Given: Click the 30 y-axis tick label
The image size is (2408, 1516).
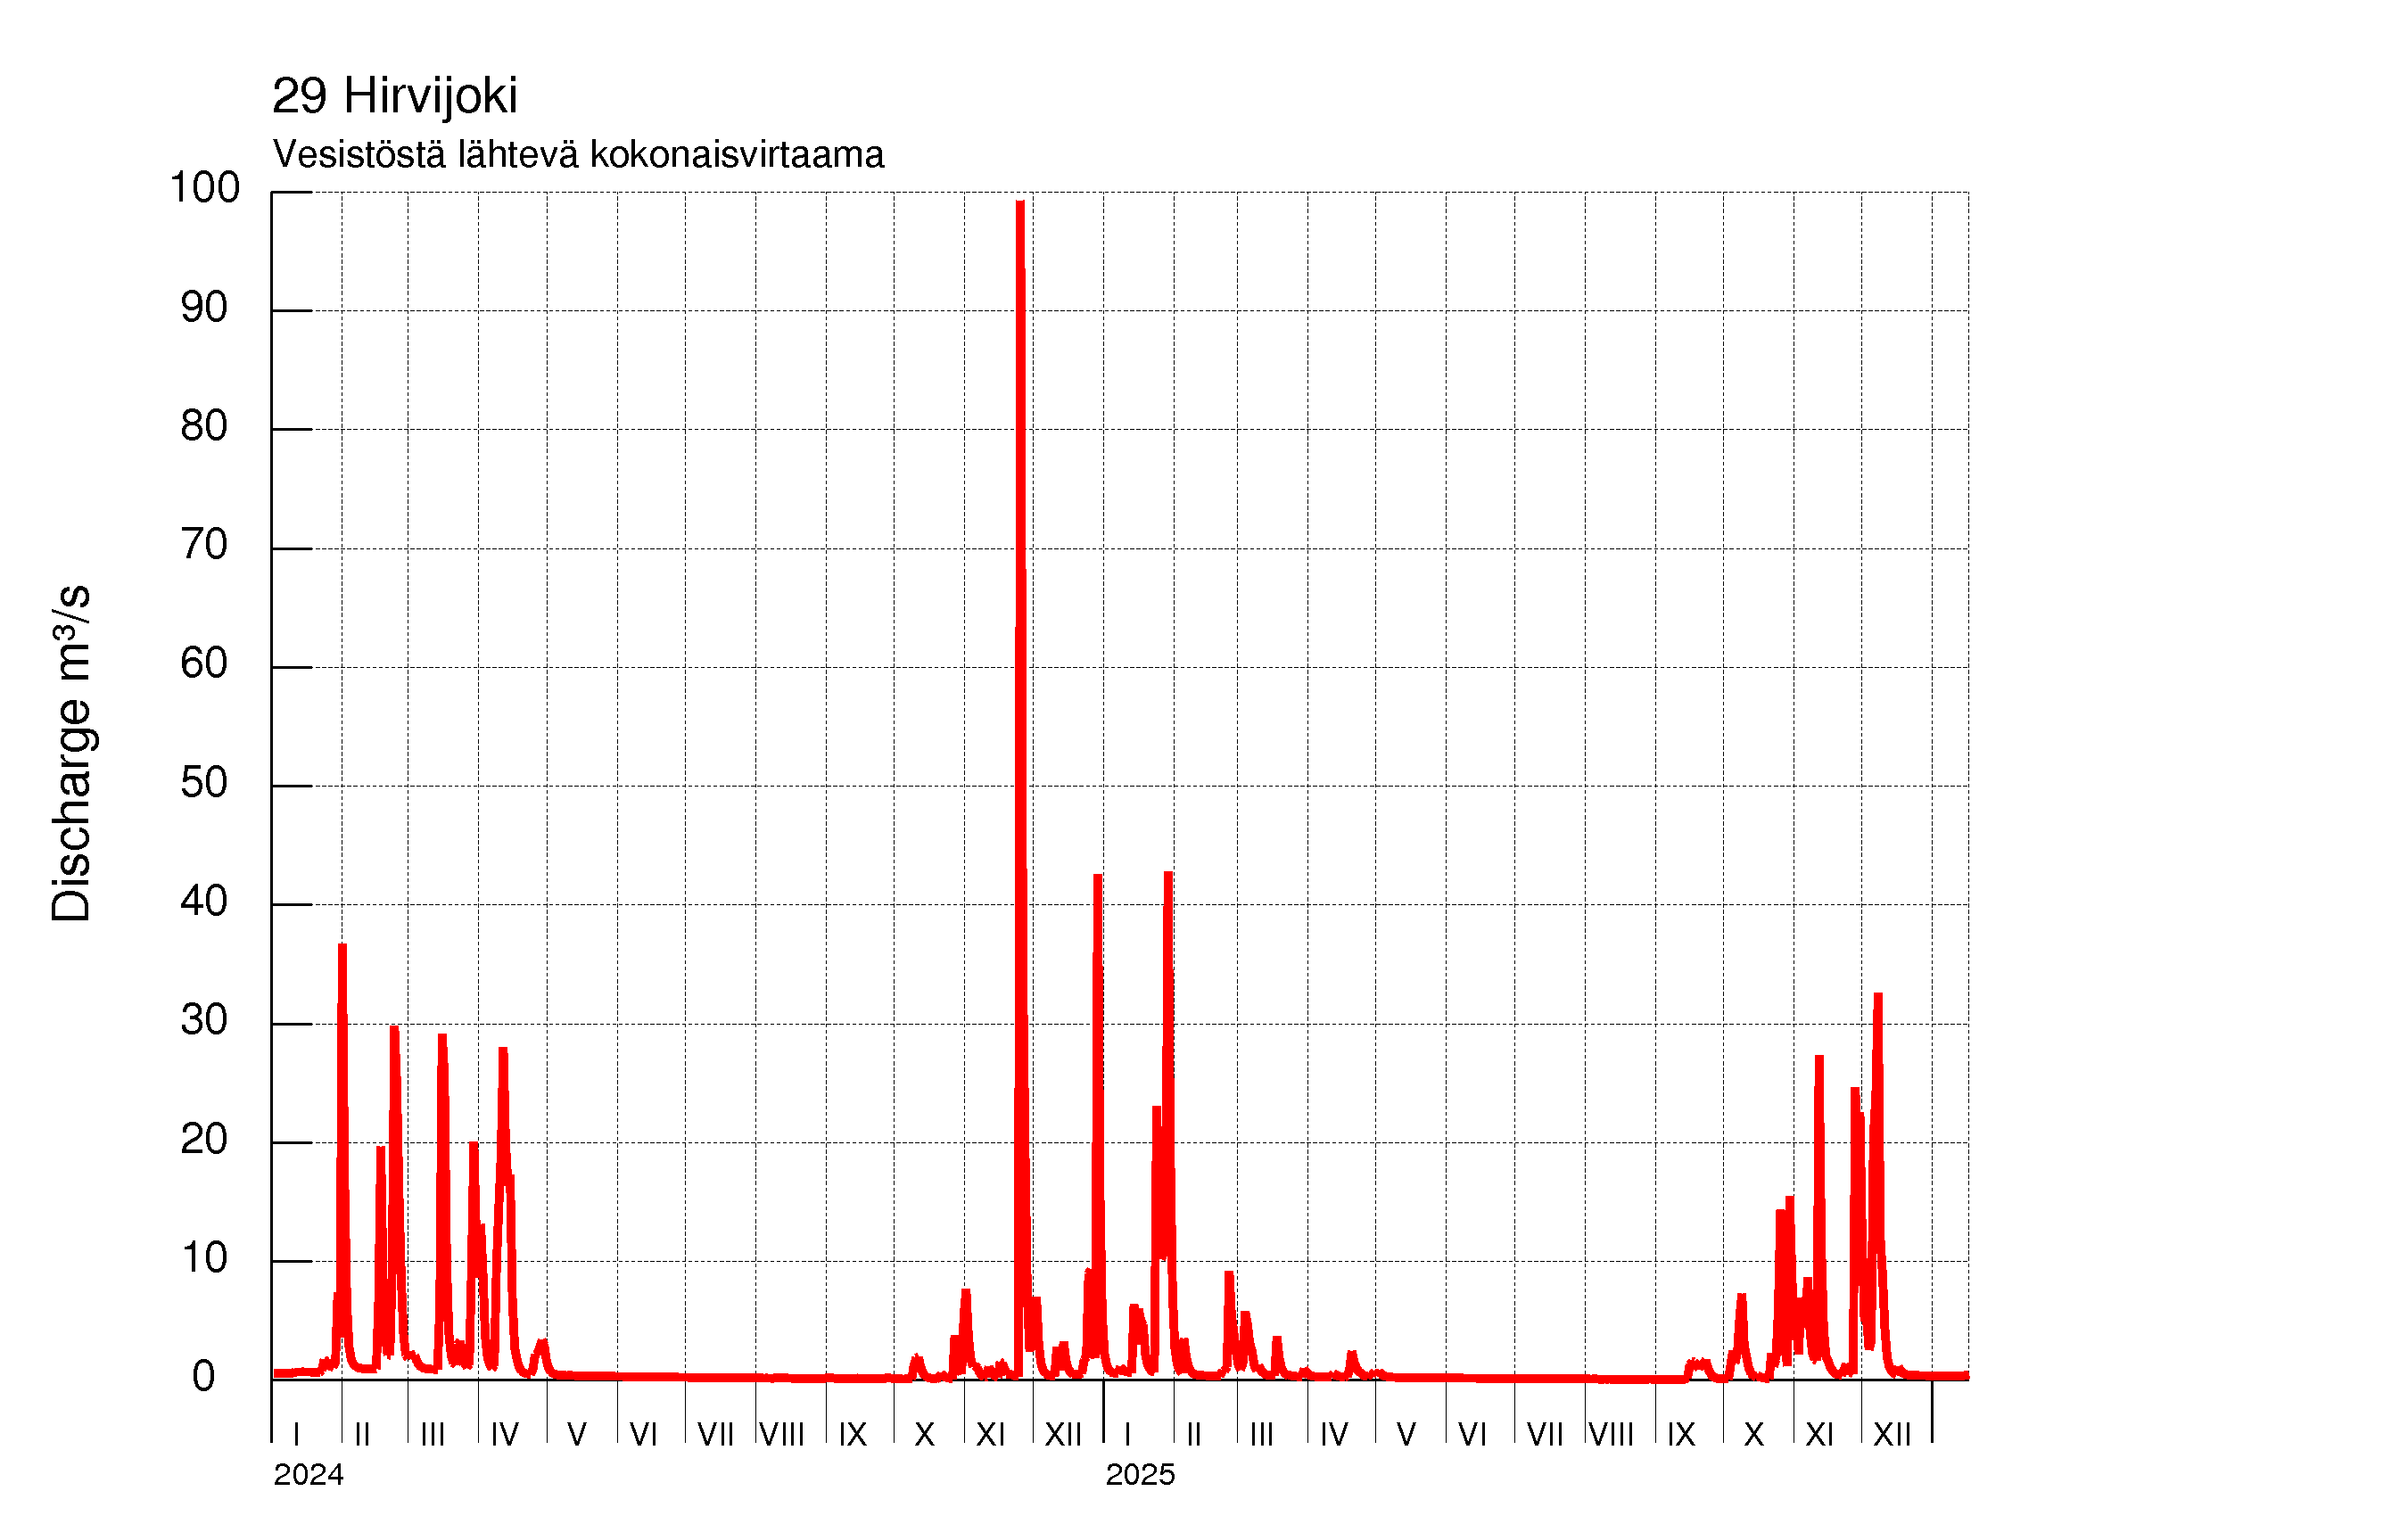Looking at the screenshot, I should point(204,1020).
